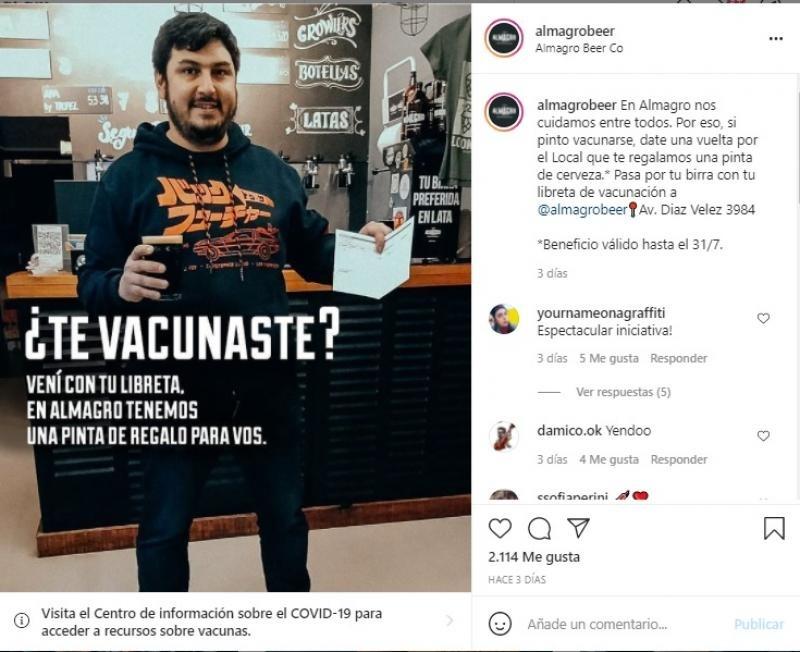Reply to yournameonagraffiti with Responder

[x=679, y=358]
